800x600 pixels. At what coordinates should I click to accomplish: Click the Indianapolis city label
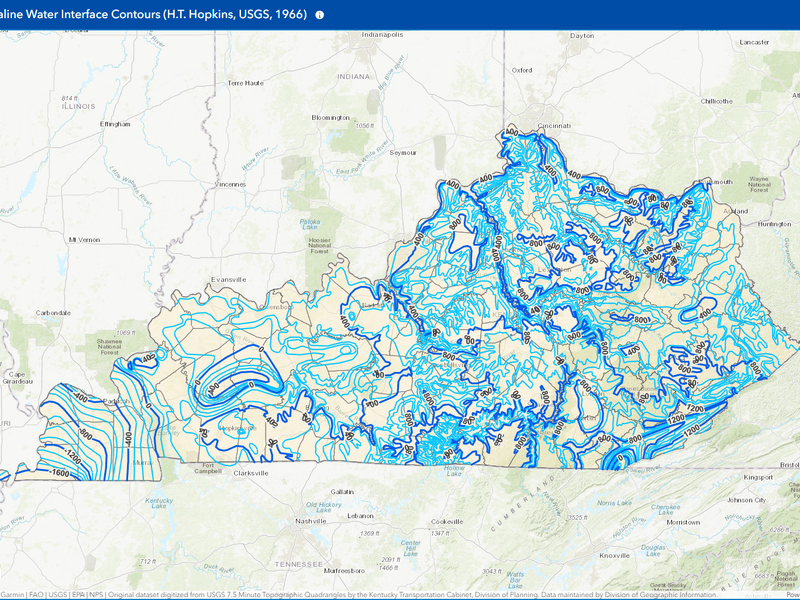coord(382,35)
